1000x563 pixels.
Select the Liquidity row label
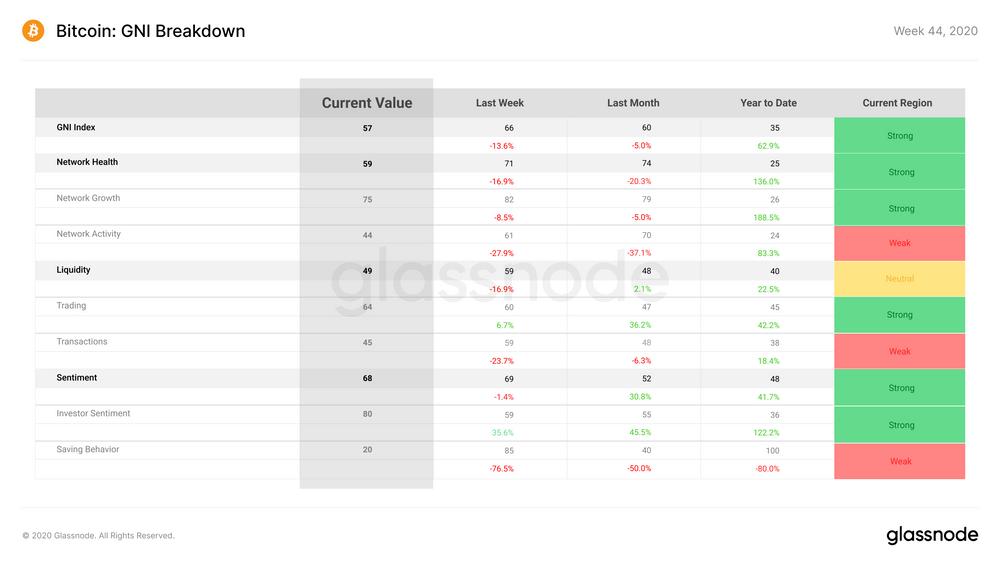73,270
